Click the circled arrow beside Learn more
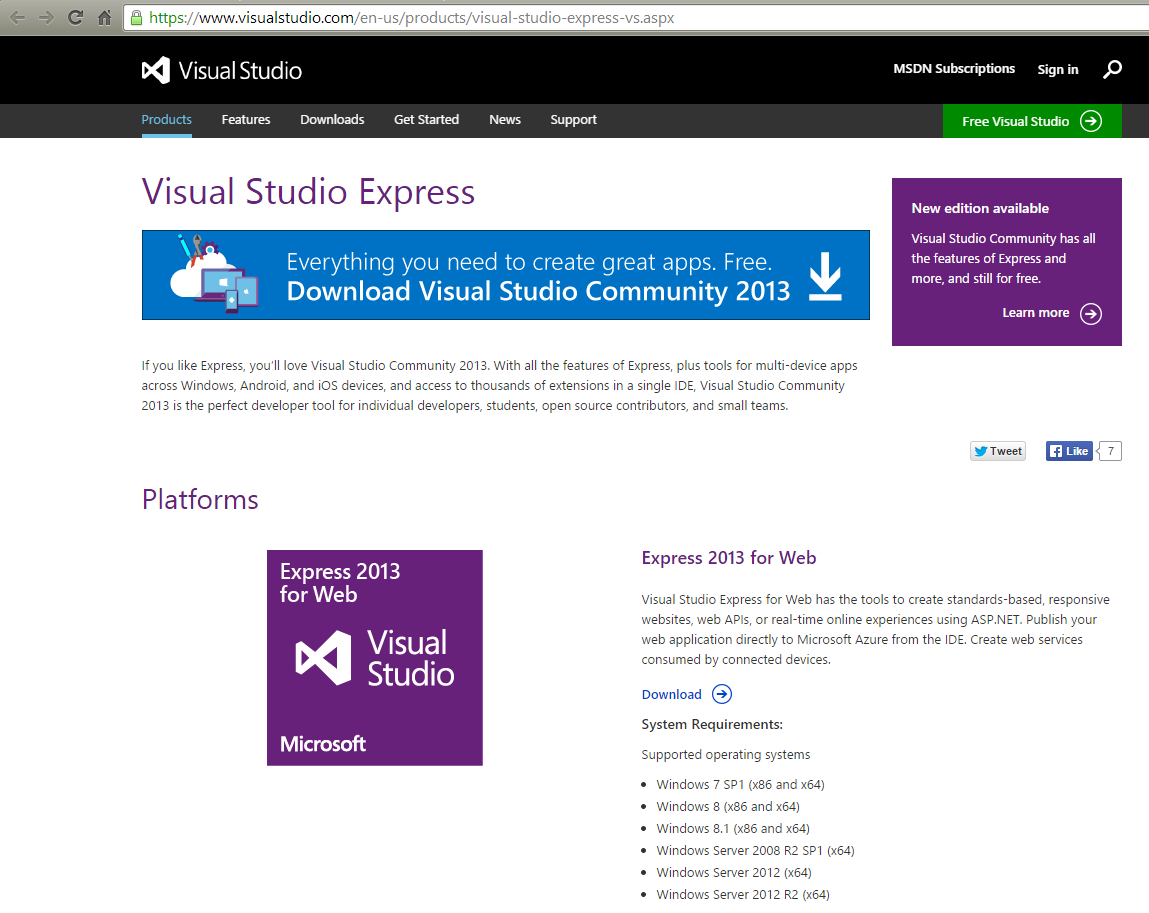Screen dimensions: 1149x913 (1091, 314)
